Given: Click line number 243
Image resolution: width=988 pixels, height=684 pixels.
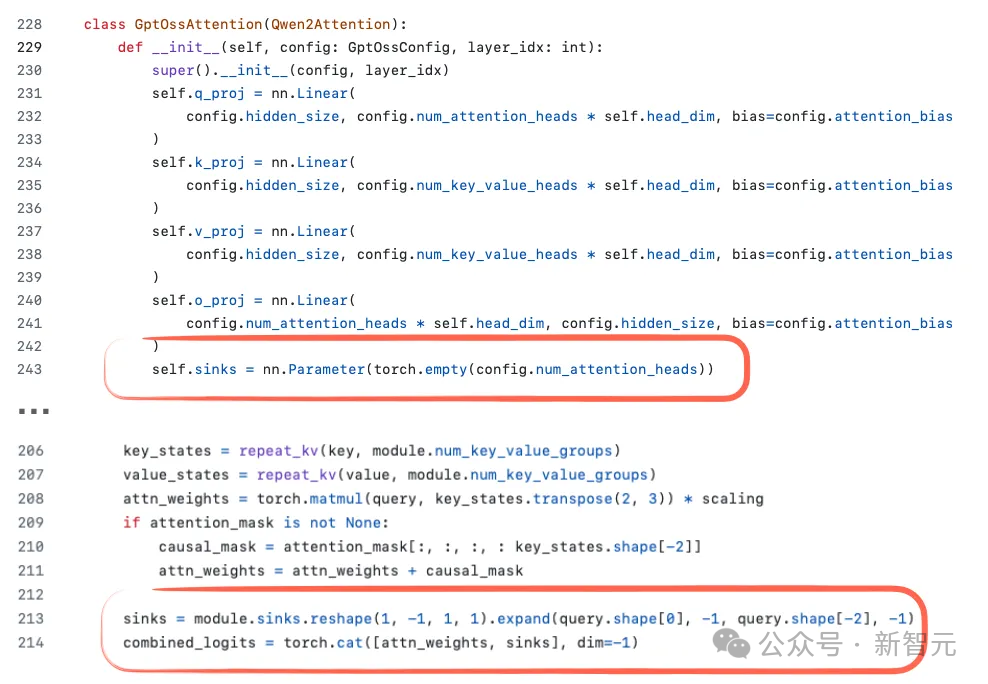Looking at the screenshot, I should (x=30, y=369).
